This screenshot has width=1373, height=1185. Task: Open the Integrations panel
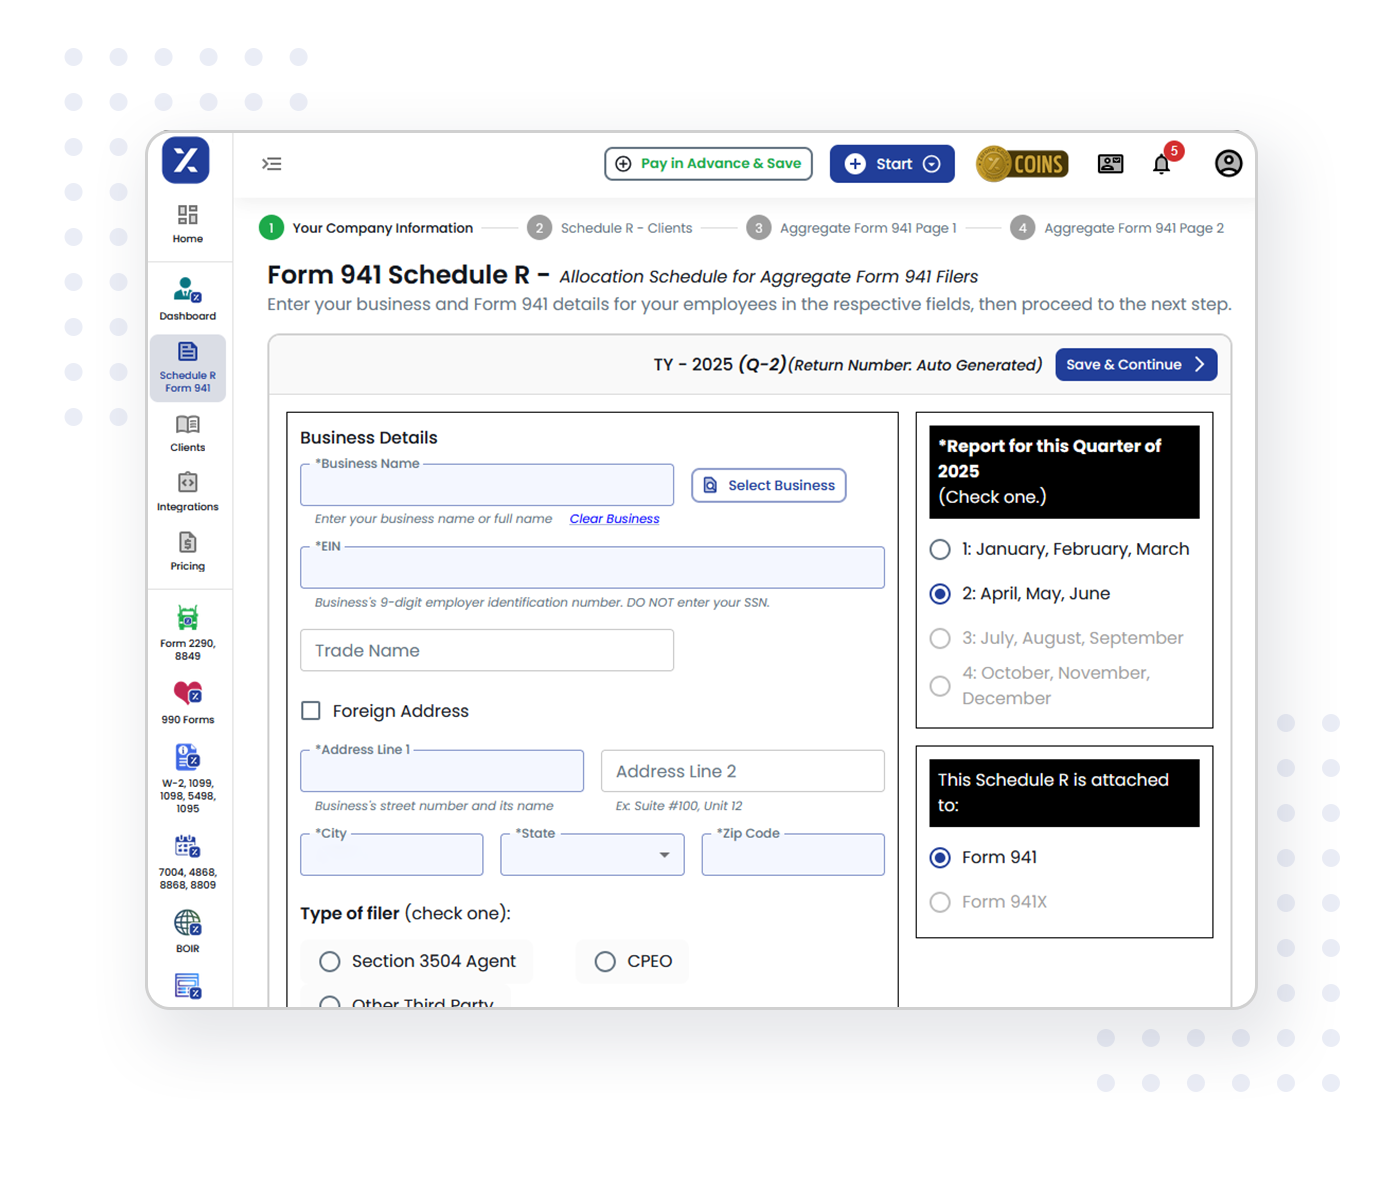click(x=187, y=491)
